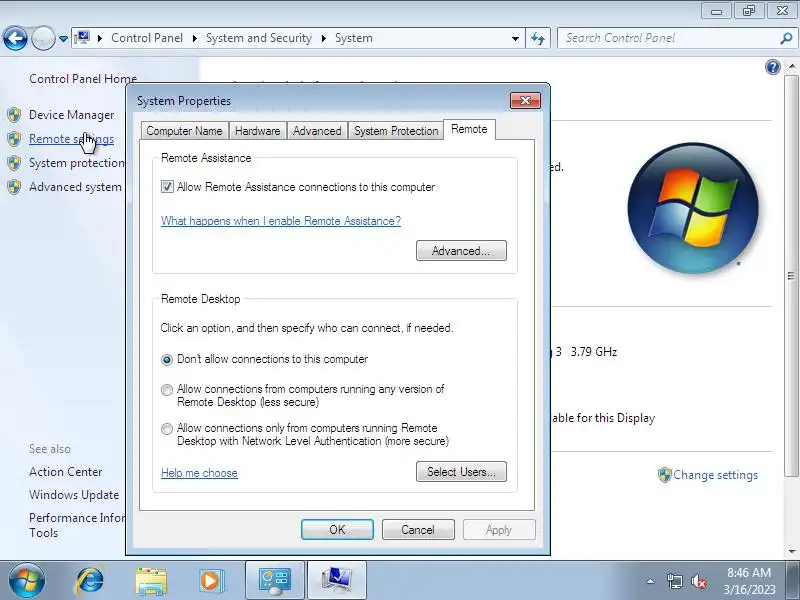This screenshot has height=600, width=800.
Task: Open the recent pages dropdown arrow
Action: tap(63, 39)
